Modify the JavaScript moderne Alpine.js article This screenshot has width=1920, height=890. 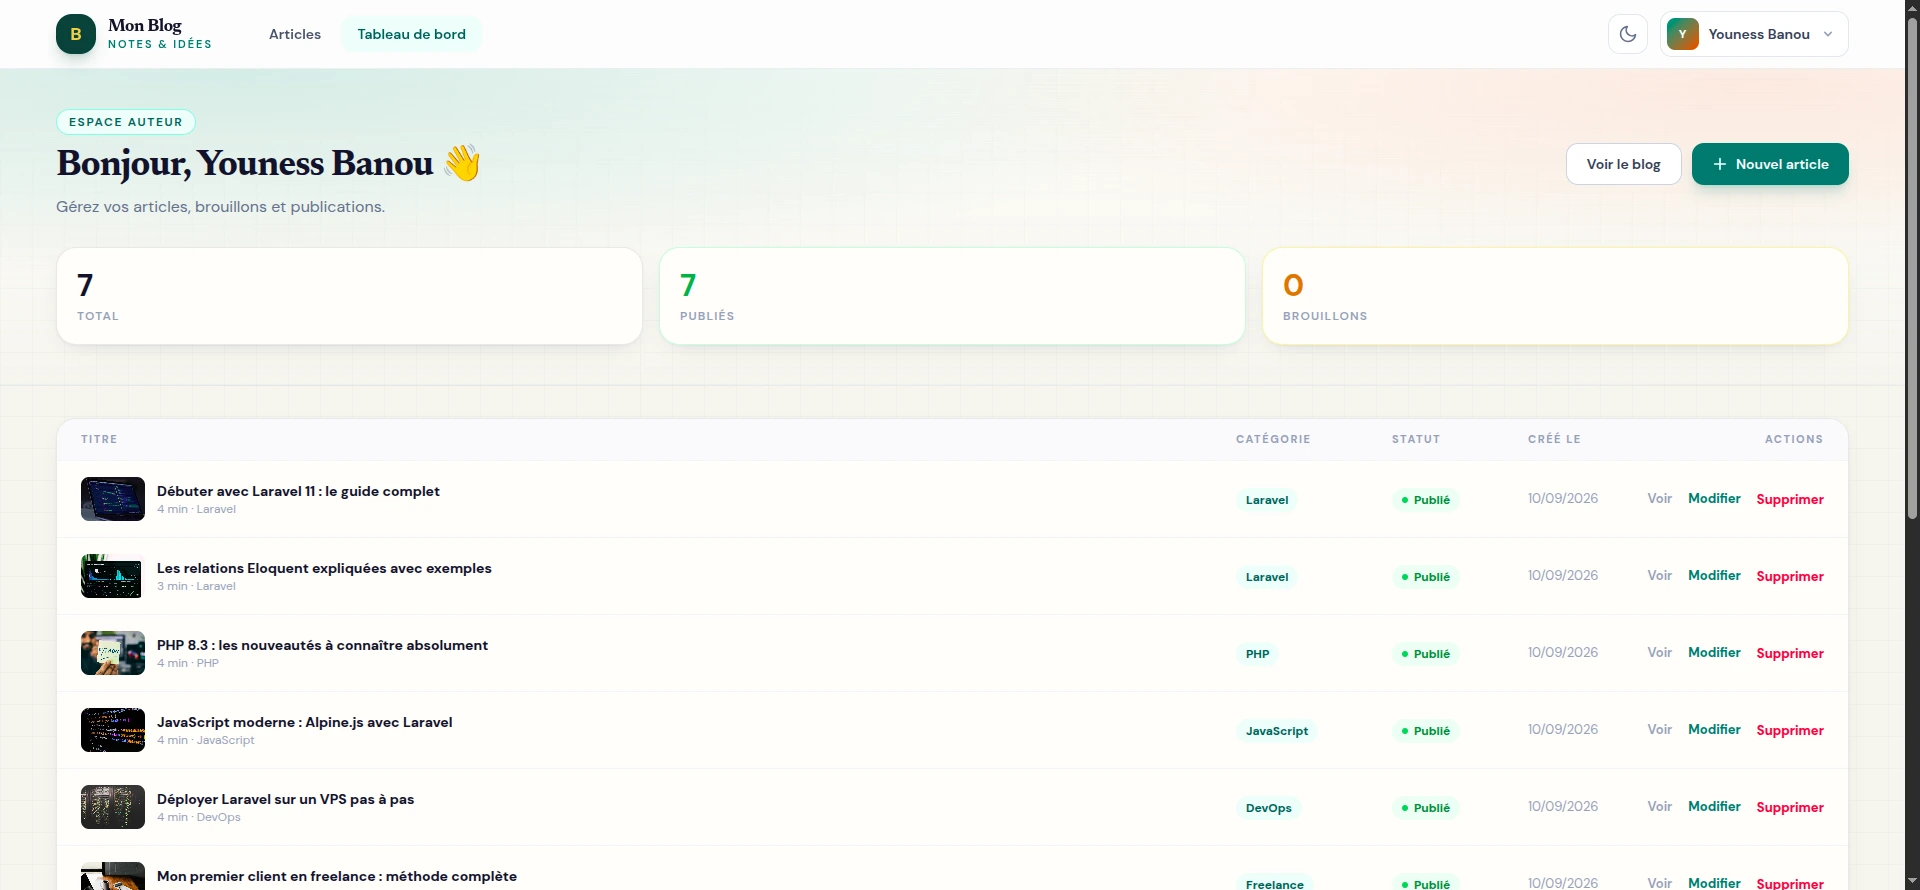[x=1714, y=729]
